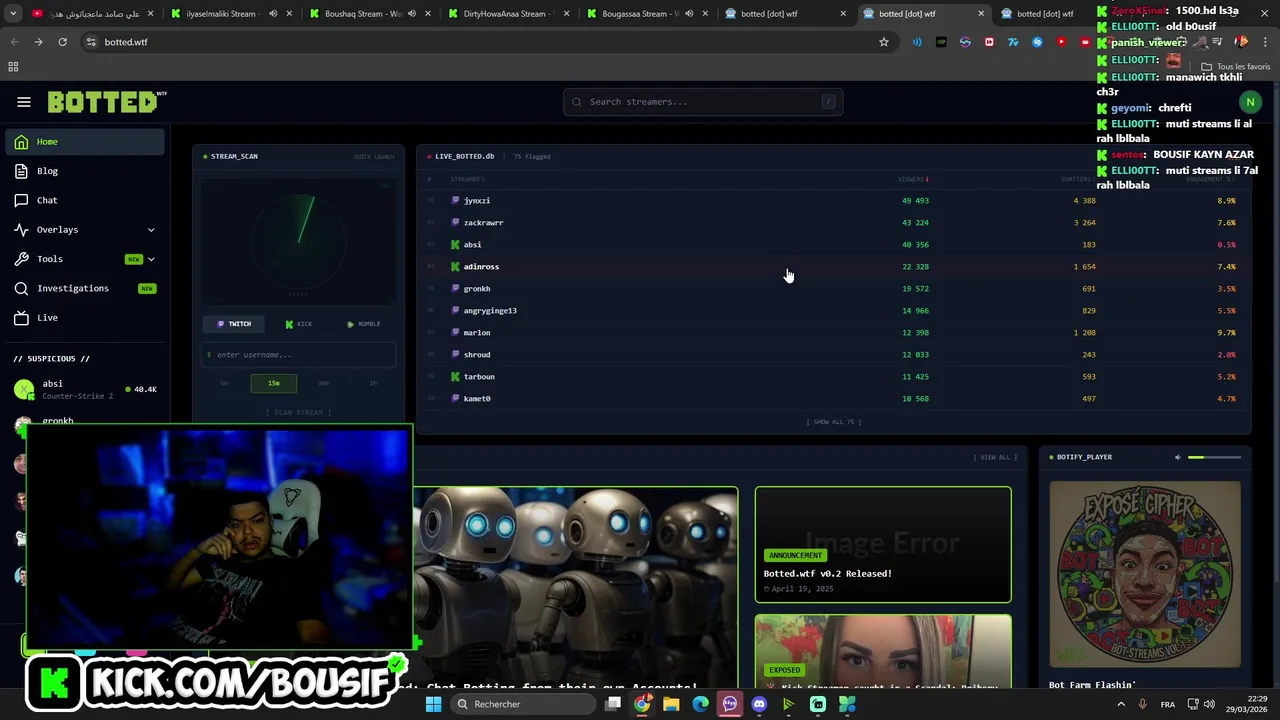
Task: Click the Tools wrench icon
Action: pyautogui.click(x=21, y=259)
